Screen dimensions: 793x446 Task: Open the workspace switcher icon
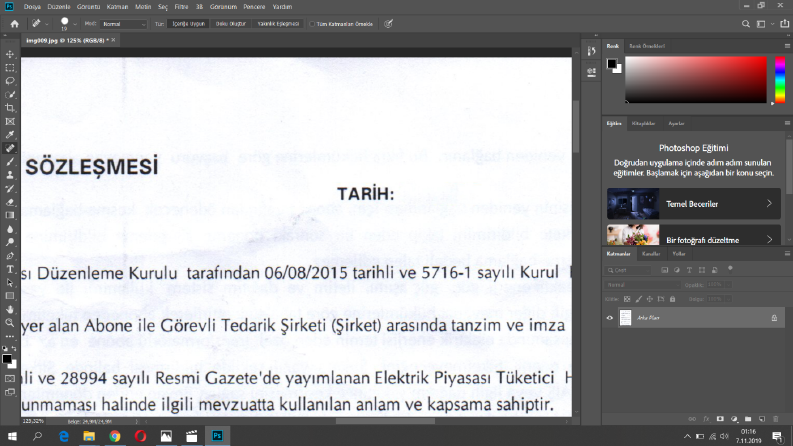tap(761, 24)
